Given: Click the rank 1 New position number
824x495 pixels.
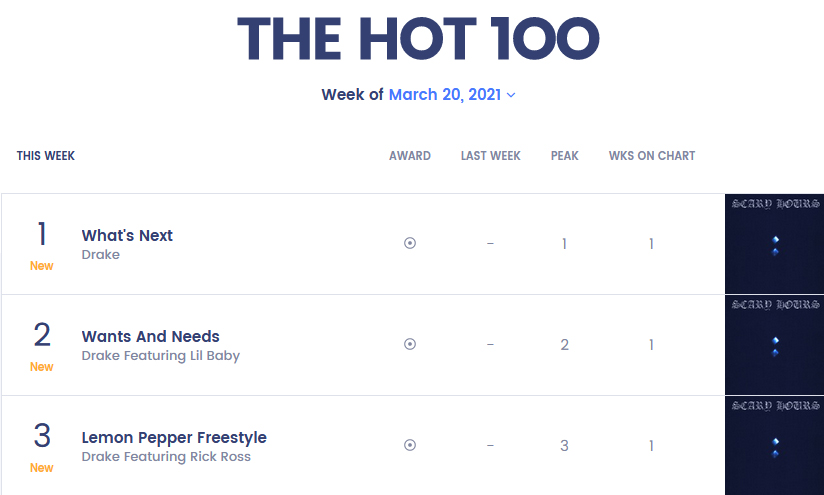Looking at the screenshot, I should [x=42, y=235].
